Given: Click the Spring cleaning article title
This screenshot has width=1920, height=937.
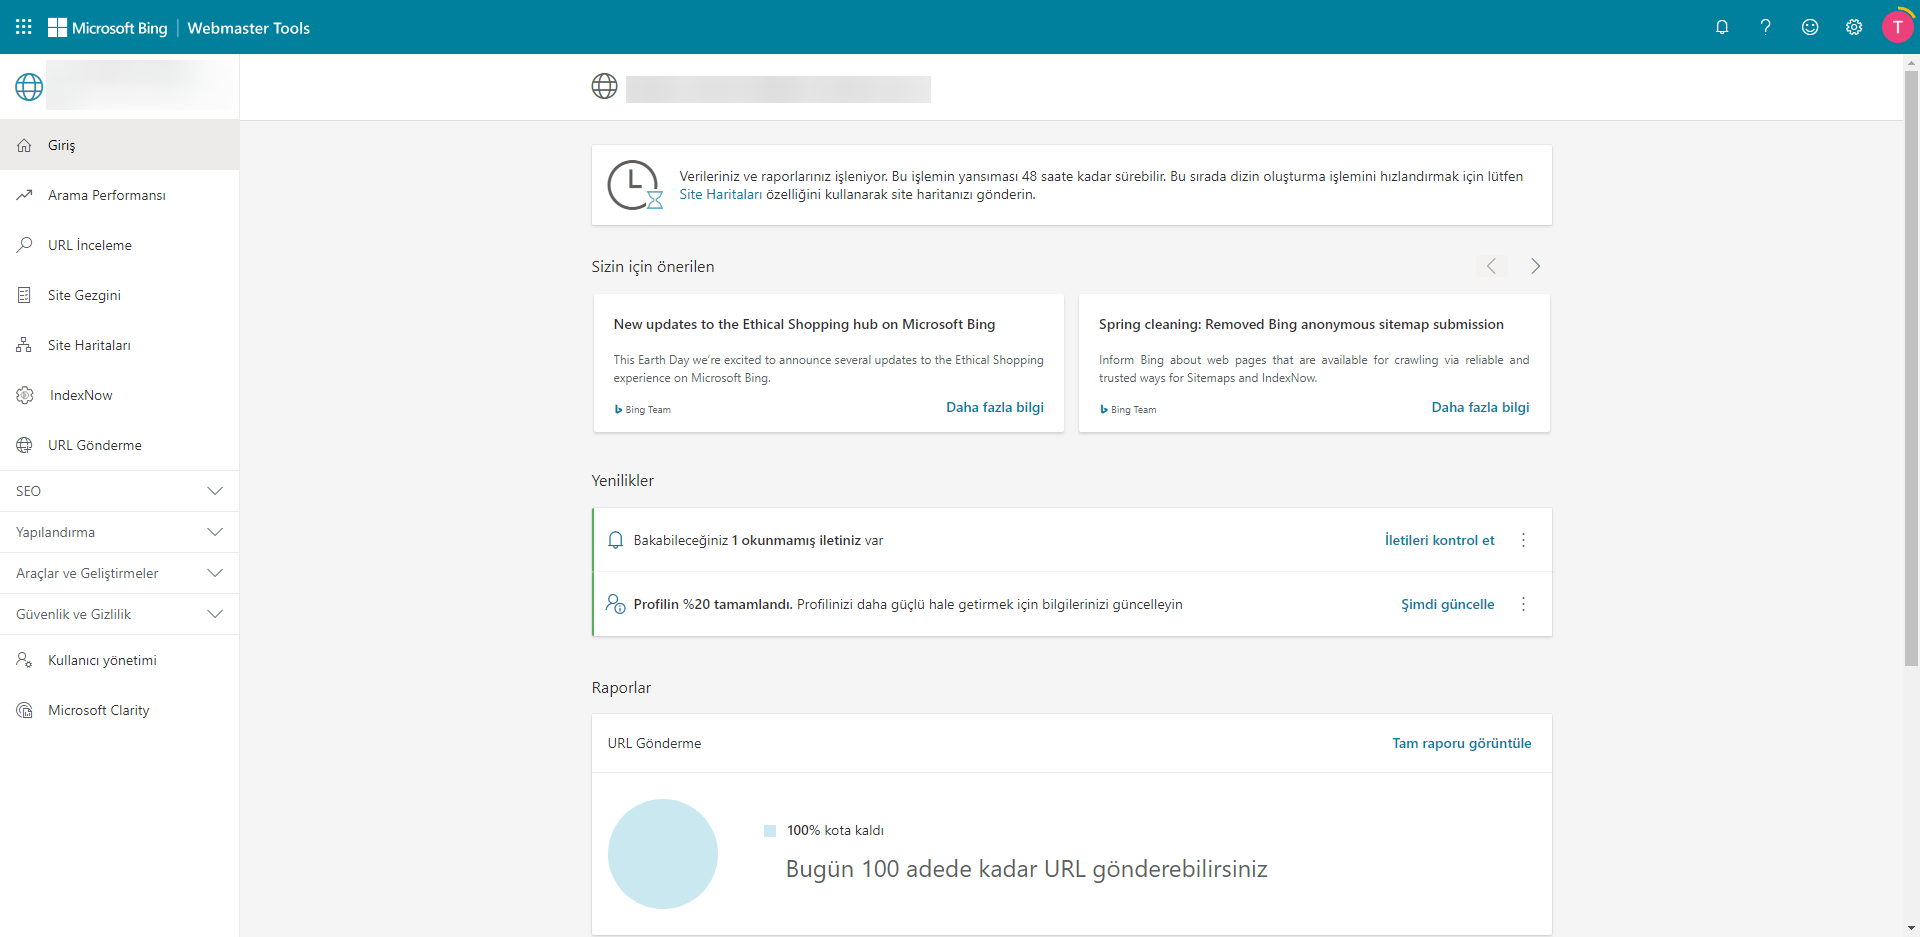Looking at the screenshot, I should point(1301,324).
